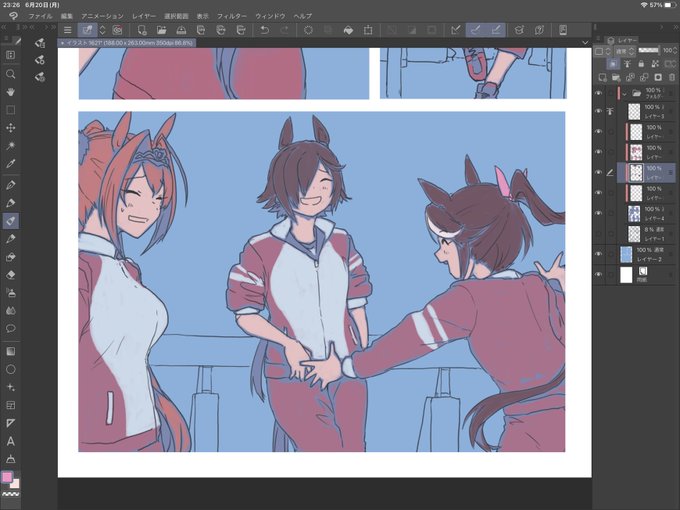Select the Zoom magnifier tool
This screenshot has width=680, height=510.
[10, 74]
